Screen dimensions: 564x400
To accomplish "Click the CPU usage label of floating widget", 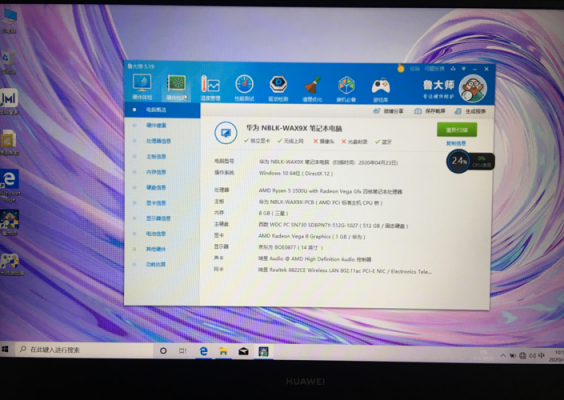I will [x=482, y=165].
